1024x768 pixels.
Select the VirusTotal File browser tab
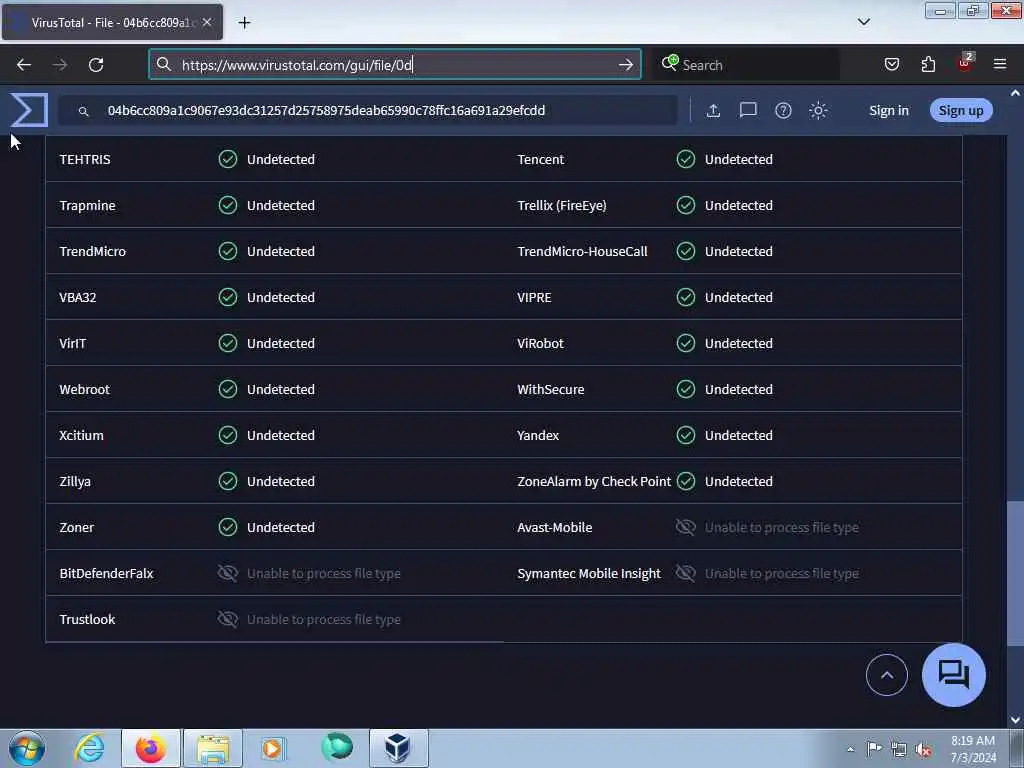tap(112, 22)
